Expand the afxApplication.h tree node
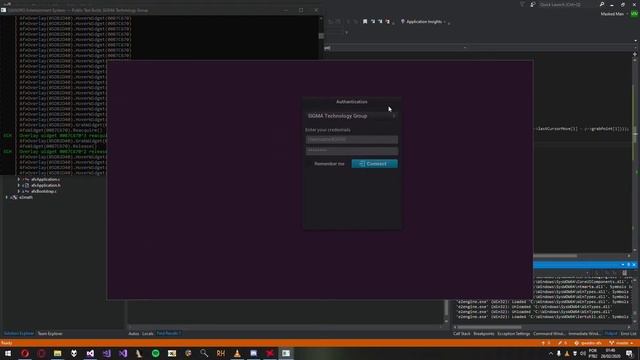This screenshot has width=640, height=360. click(x=18, y=185)
